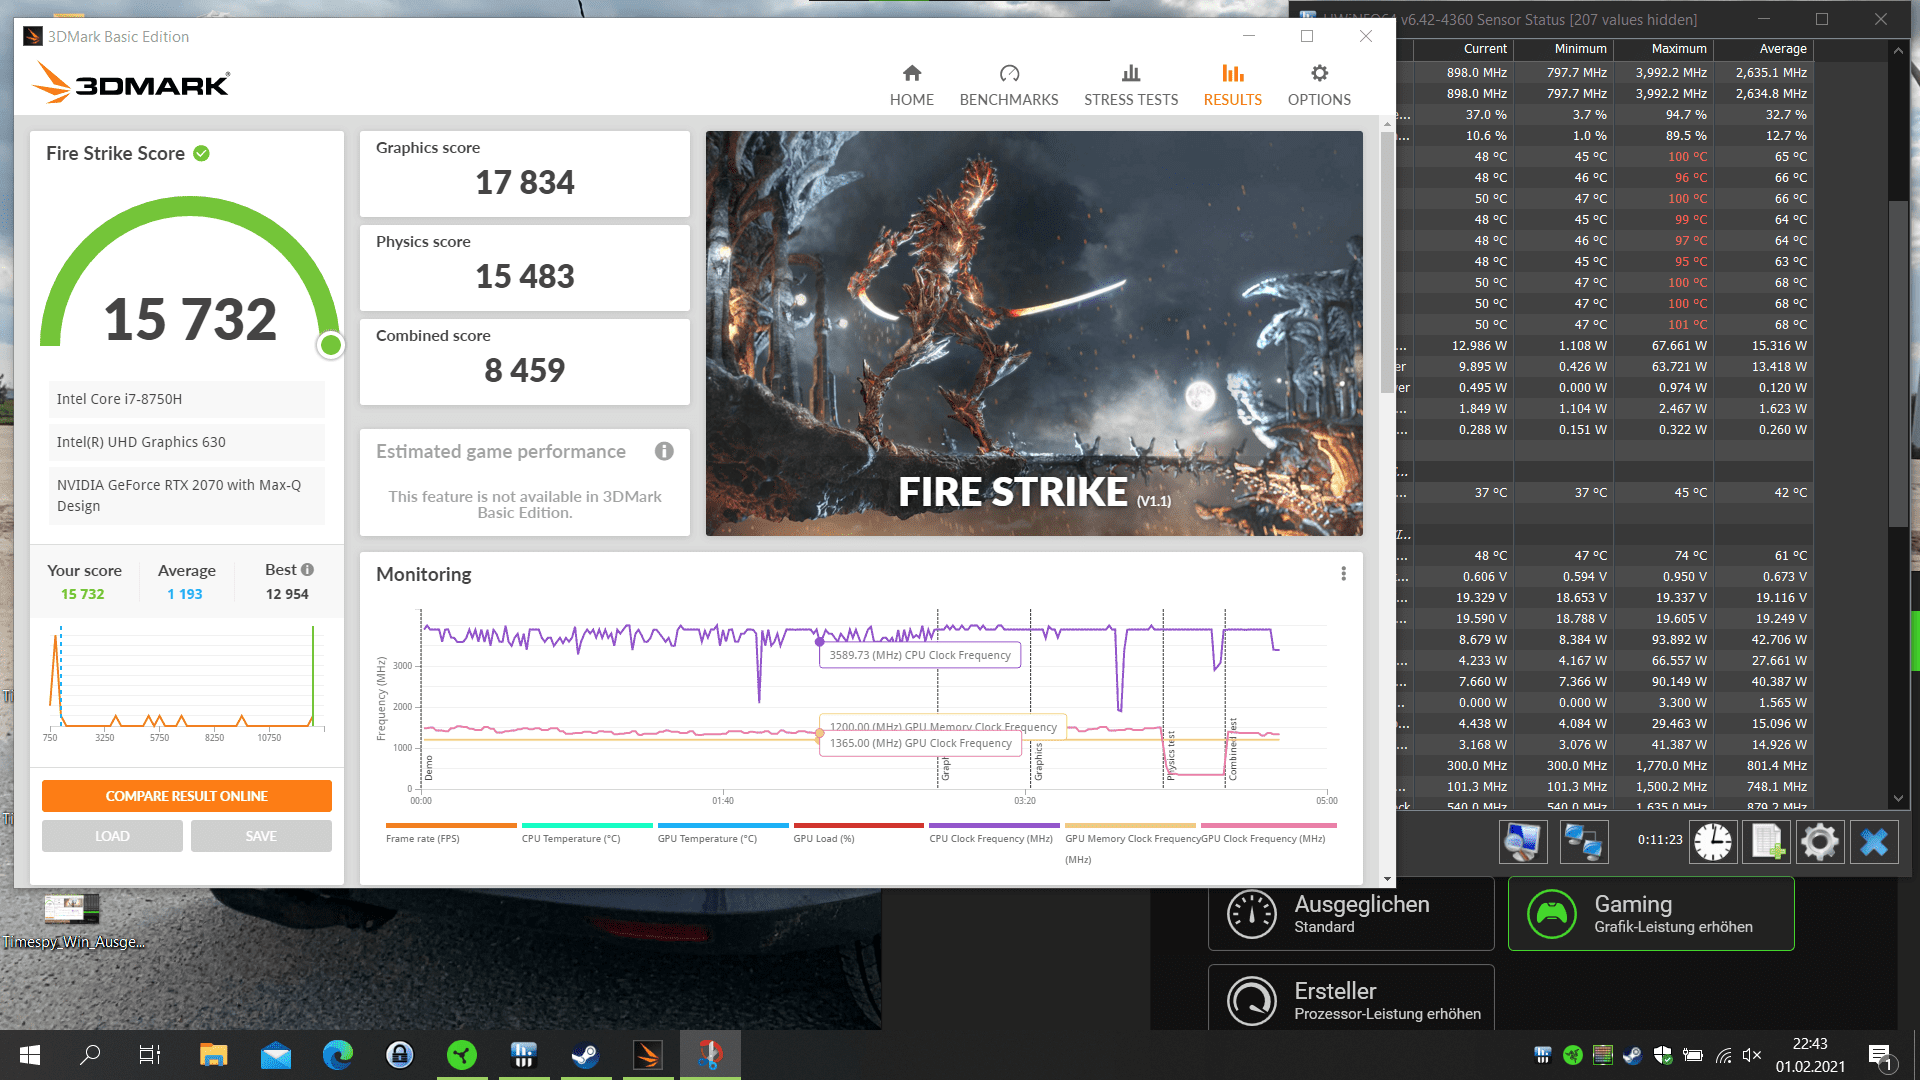This screenshot has width=1920, height=1080.
Task: Click HWiNFO logging document plus icon
Action: [1766, 841]
